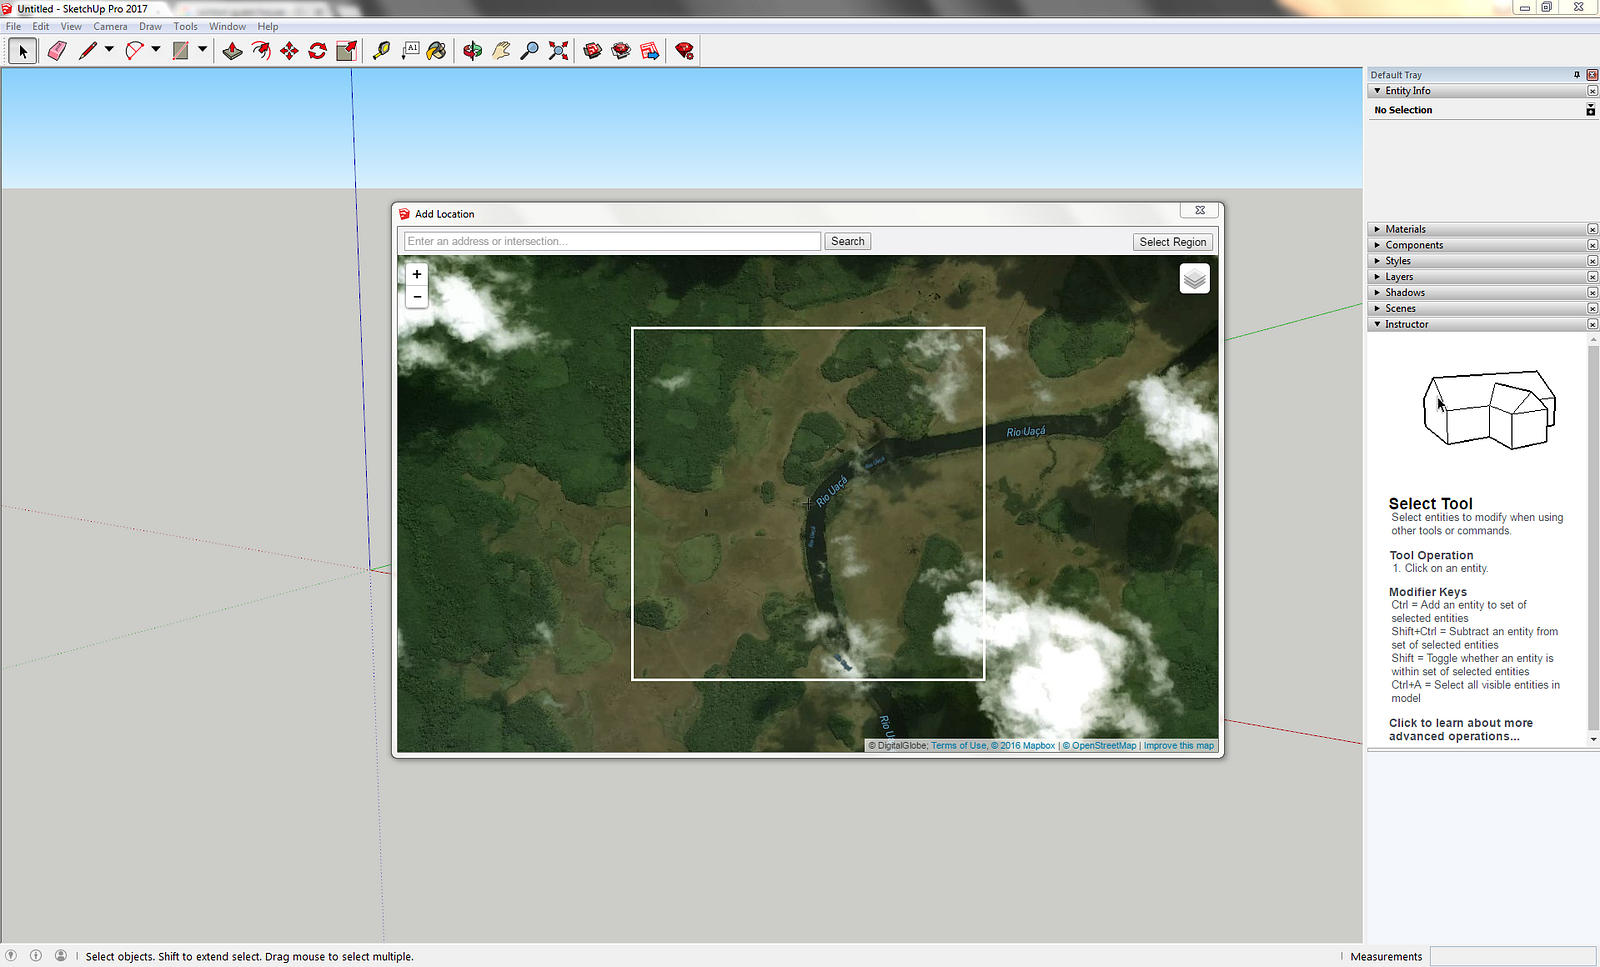This screenshot has width=1600, height=967.
Task: Choose the Move tool in the toolbar
Action: click(x=289, y=51)
